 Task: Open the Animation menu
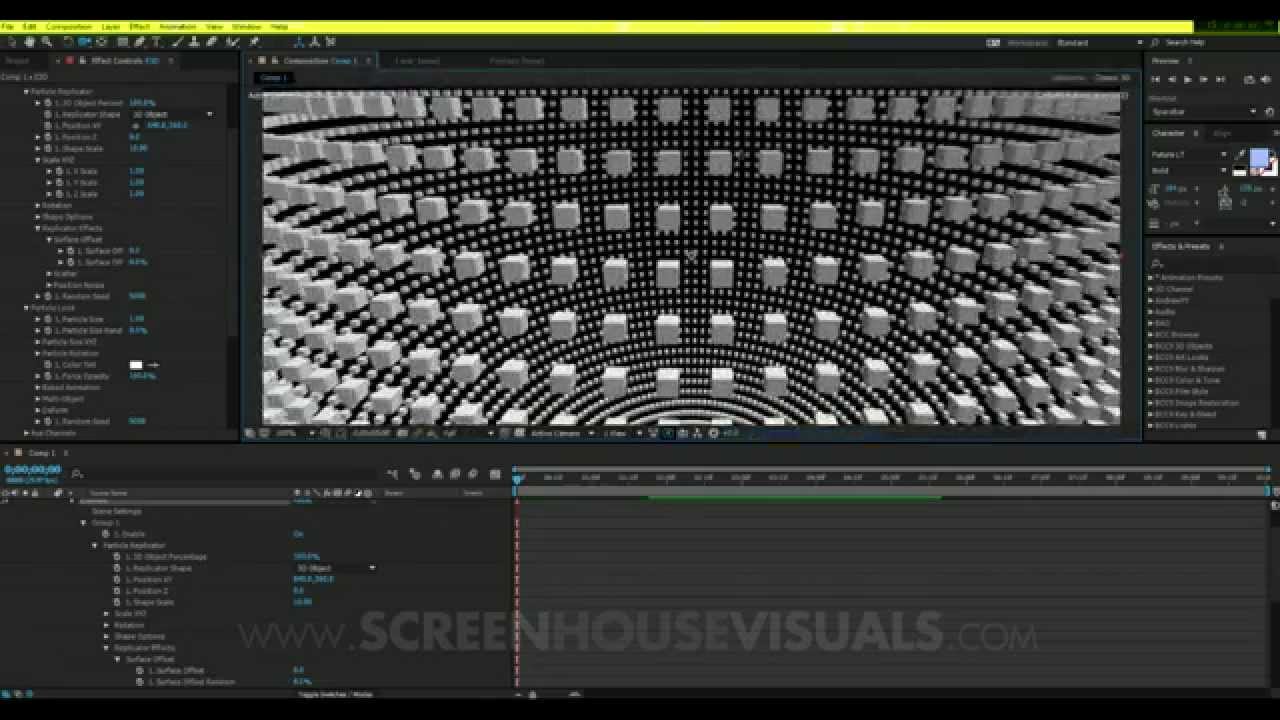click(179, 26)
